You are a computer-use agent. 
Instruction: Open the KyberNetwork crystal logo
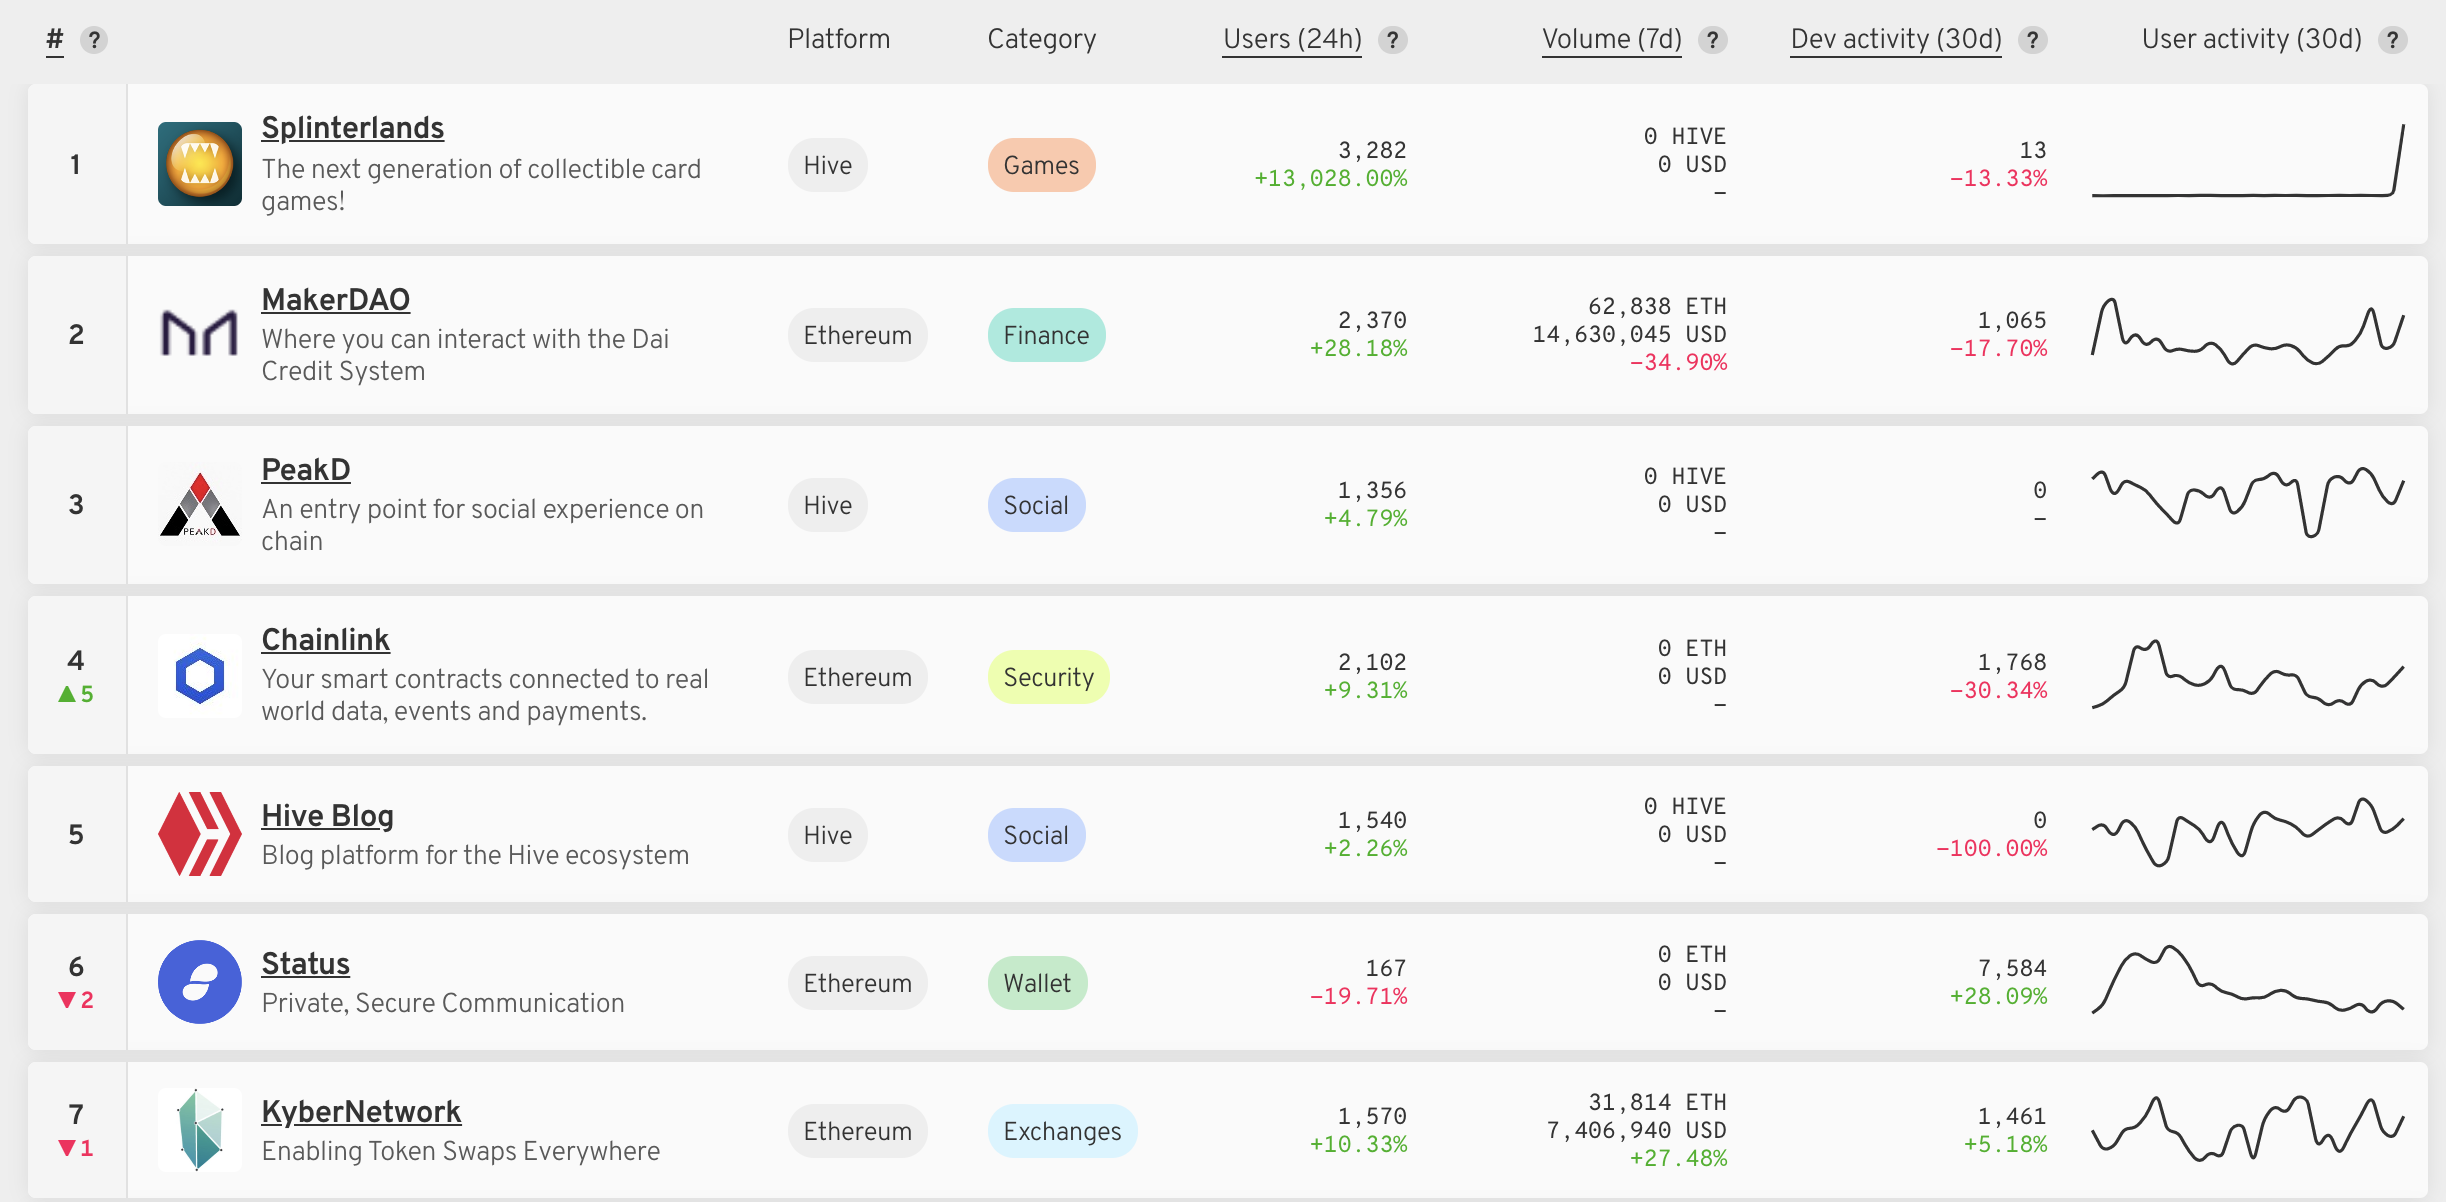coord(200,1130)
